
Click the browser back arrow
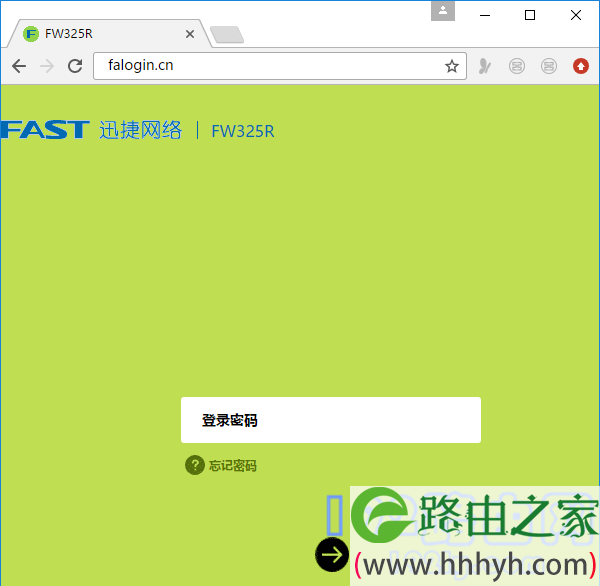click(x=19, y=66)
